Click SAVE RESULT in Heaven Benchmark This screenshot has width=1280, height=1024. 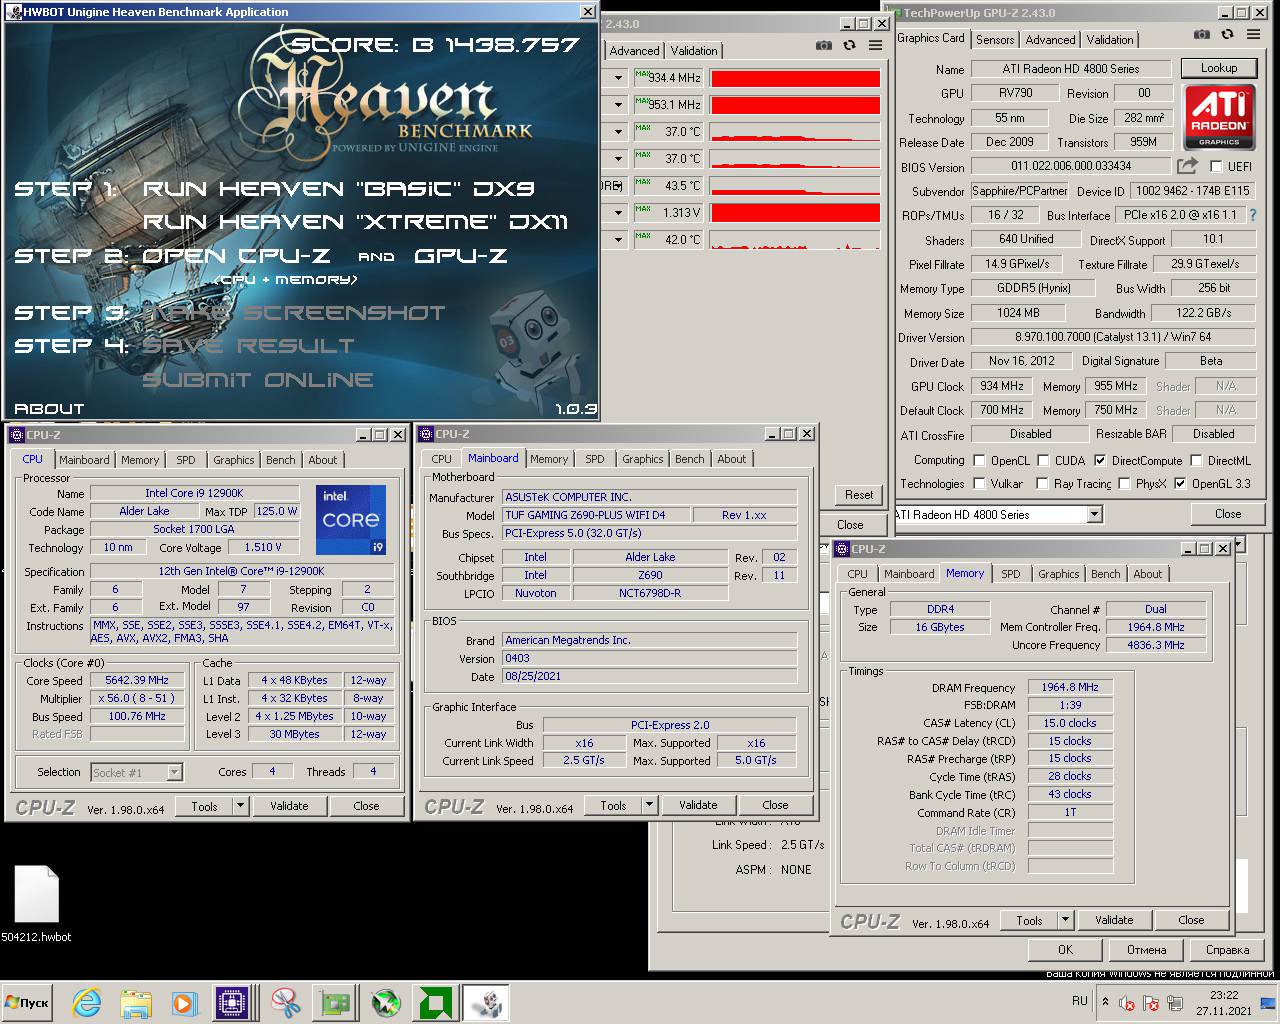[248, 346]
